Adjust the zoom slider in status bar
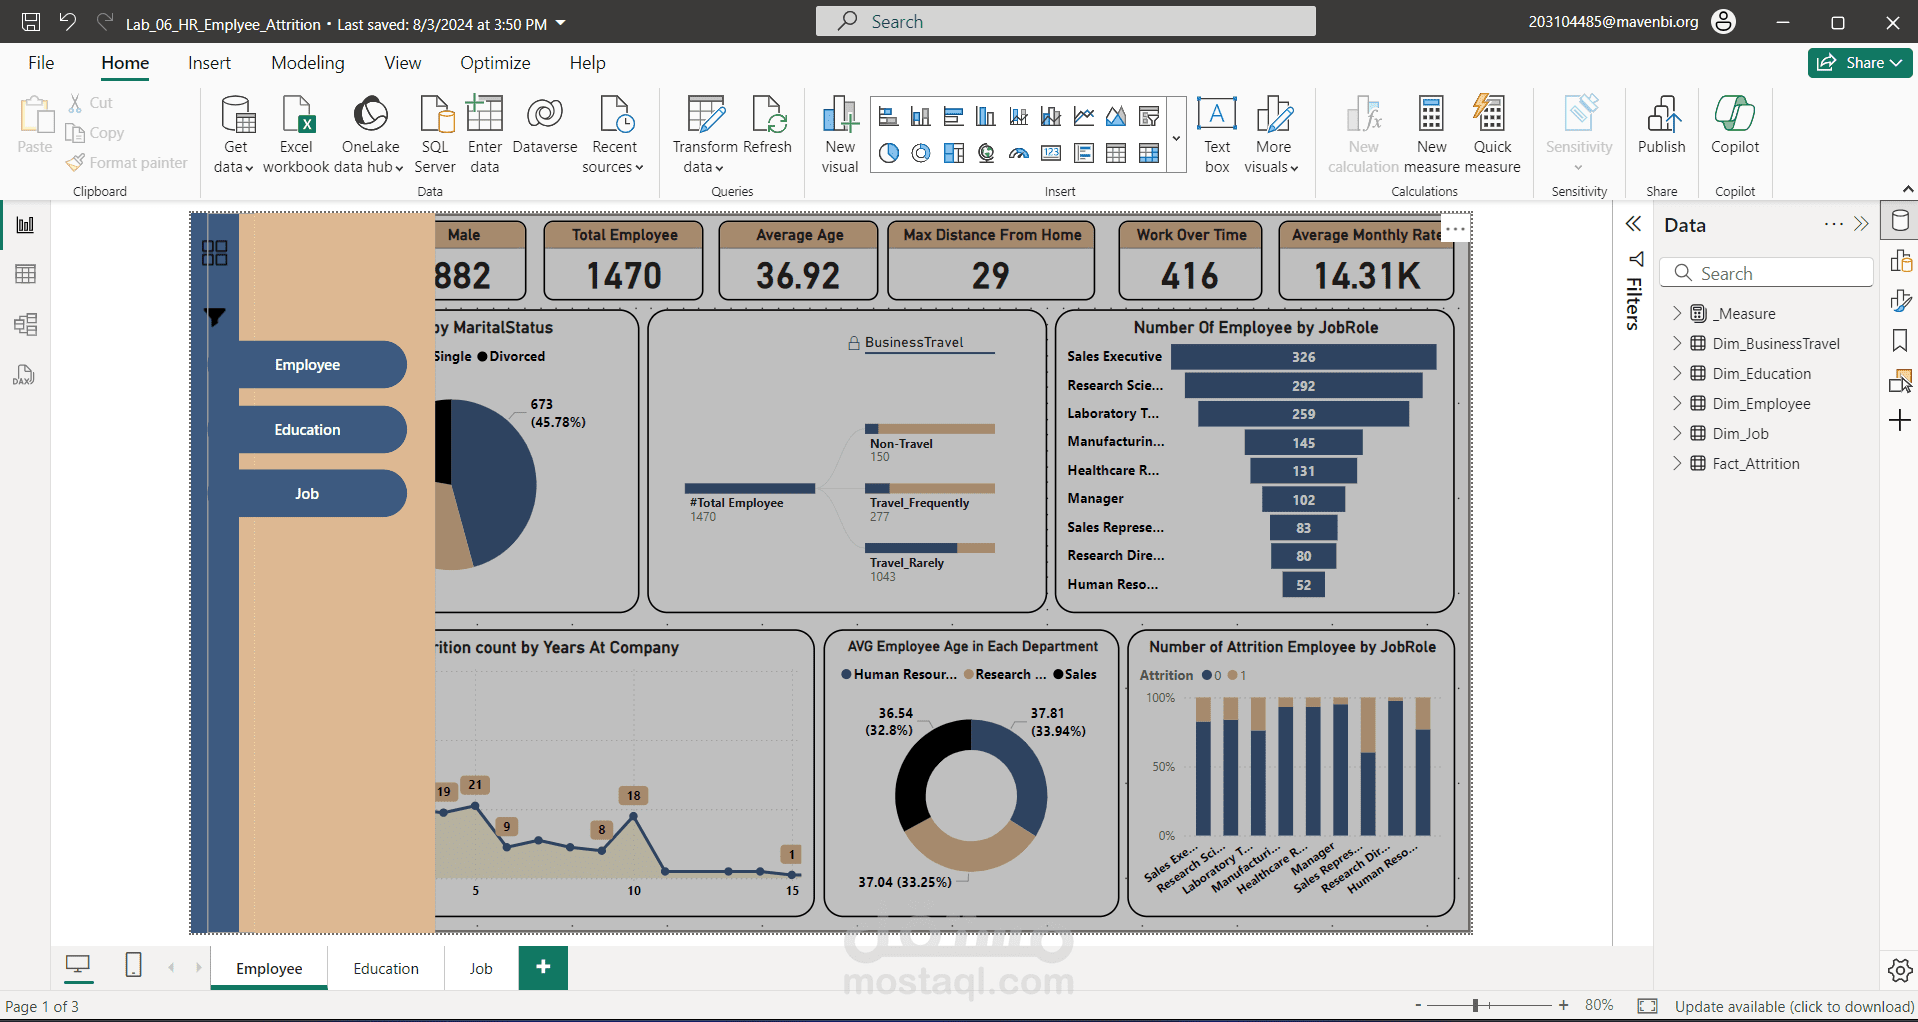The image size is (1918, 1022). coord(1475,1005)
